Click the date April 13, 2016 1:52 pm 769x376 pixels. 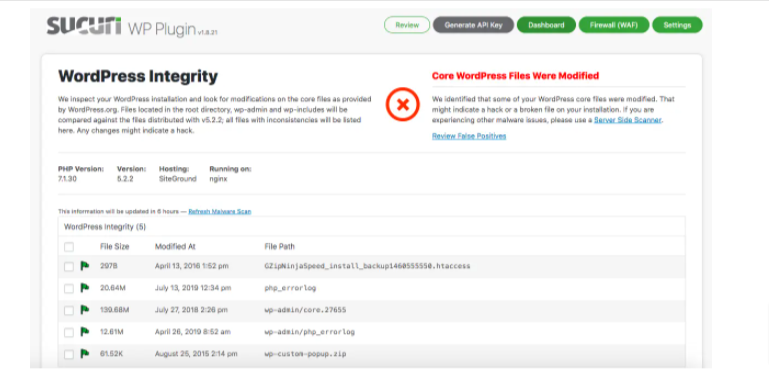point(191,266)
